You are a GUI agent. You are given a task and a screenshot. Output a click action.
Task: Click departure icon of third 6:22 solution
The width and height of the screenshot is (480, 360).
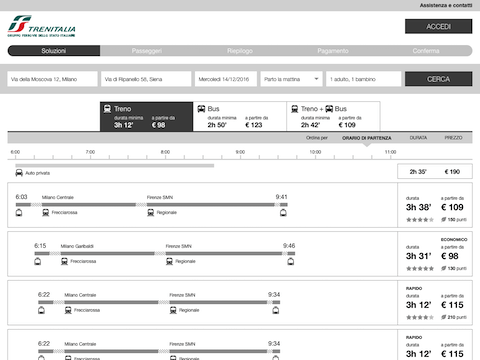point(41,310)
